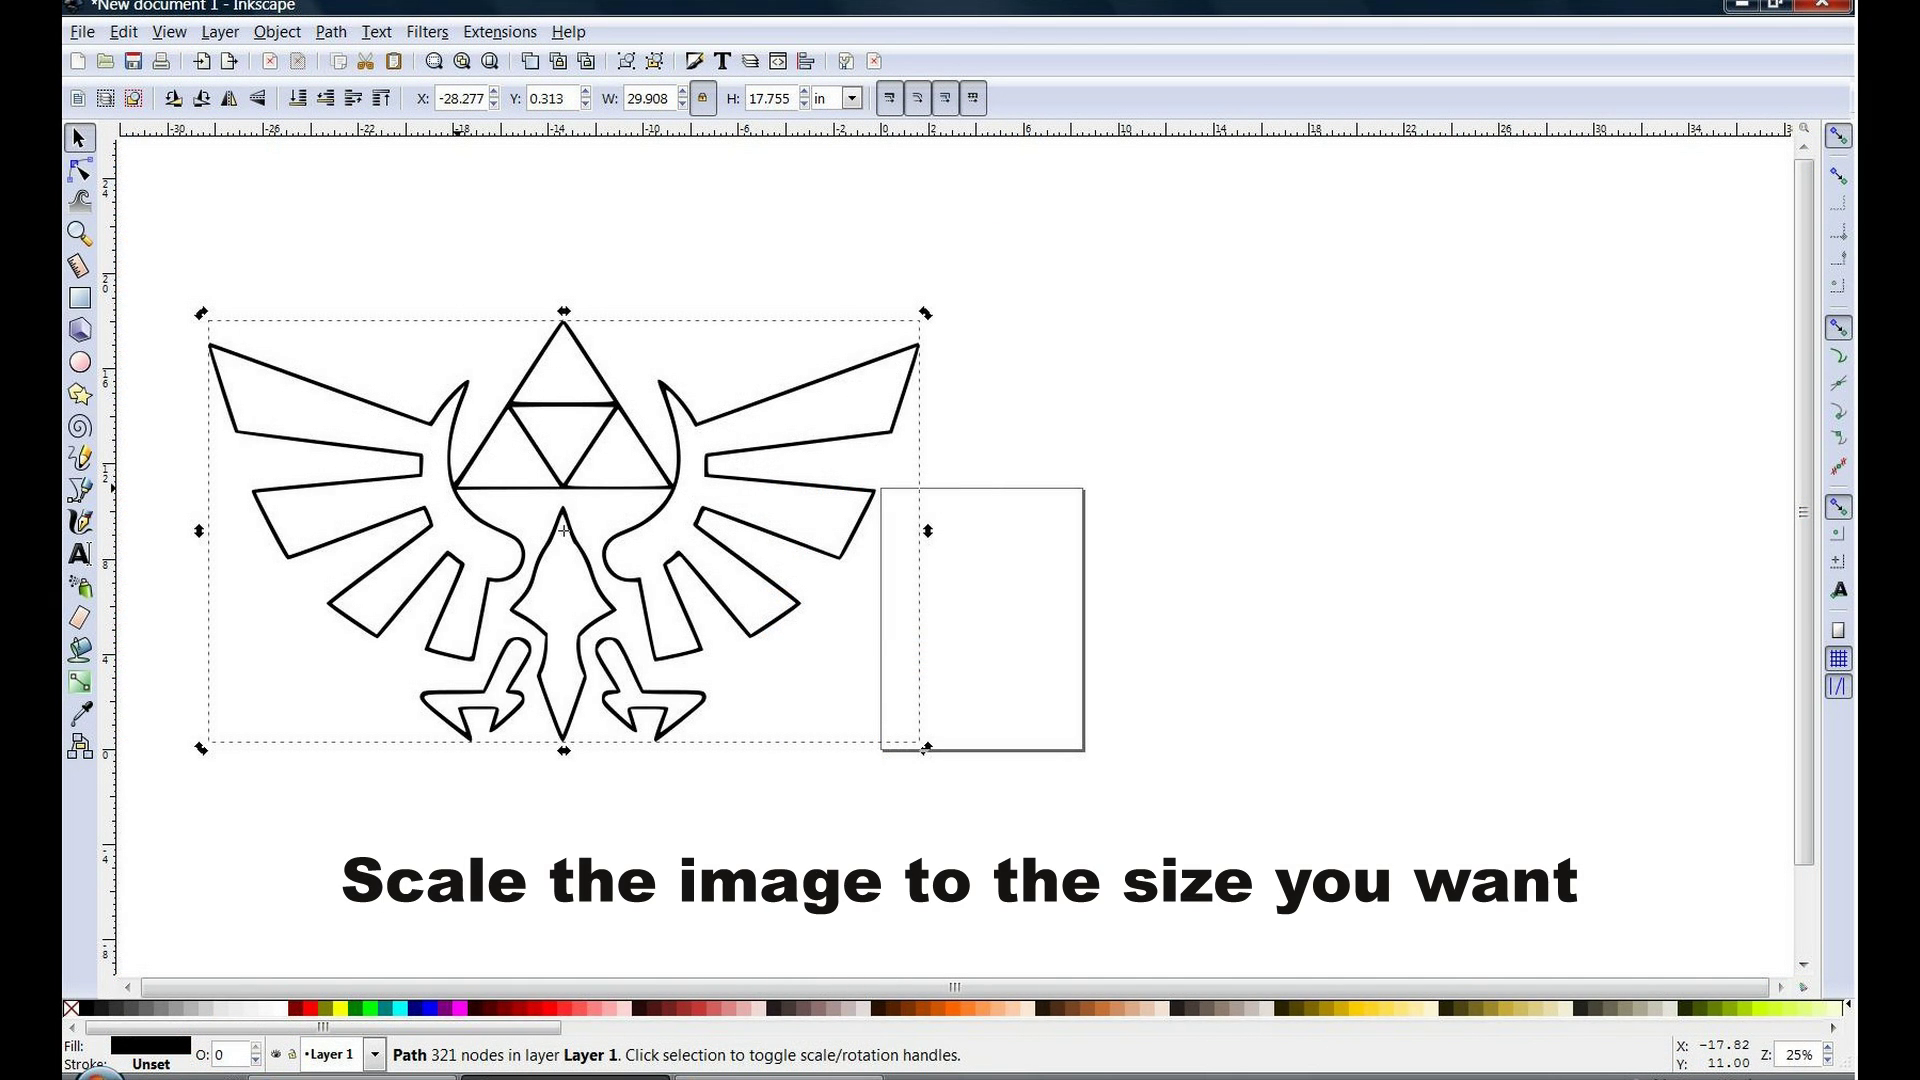Toggle the width/height lock ratio
The image size is (1920, 1080).
pyautogui.click(x=702, y=98)
